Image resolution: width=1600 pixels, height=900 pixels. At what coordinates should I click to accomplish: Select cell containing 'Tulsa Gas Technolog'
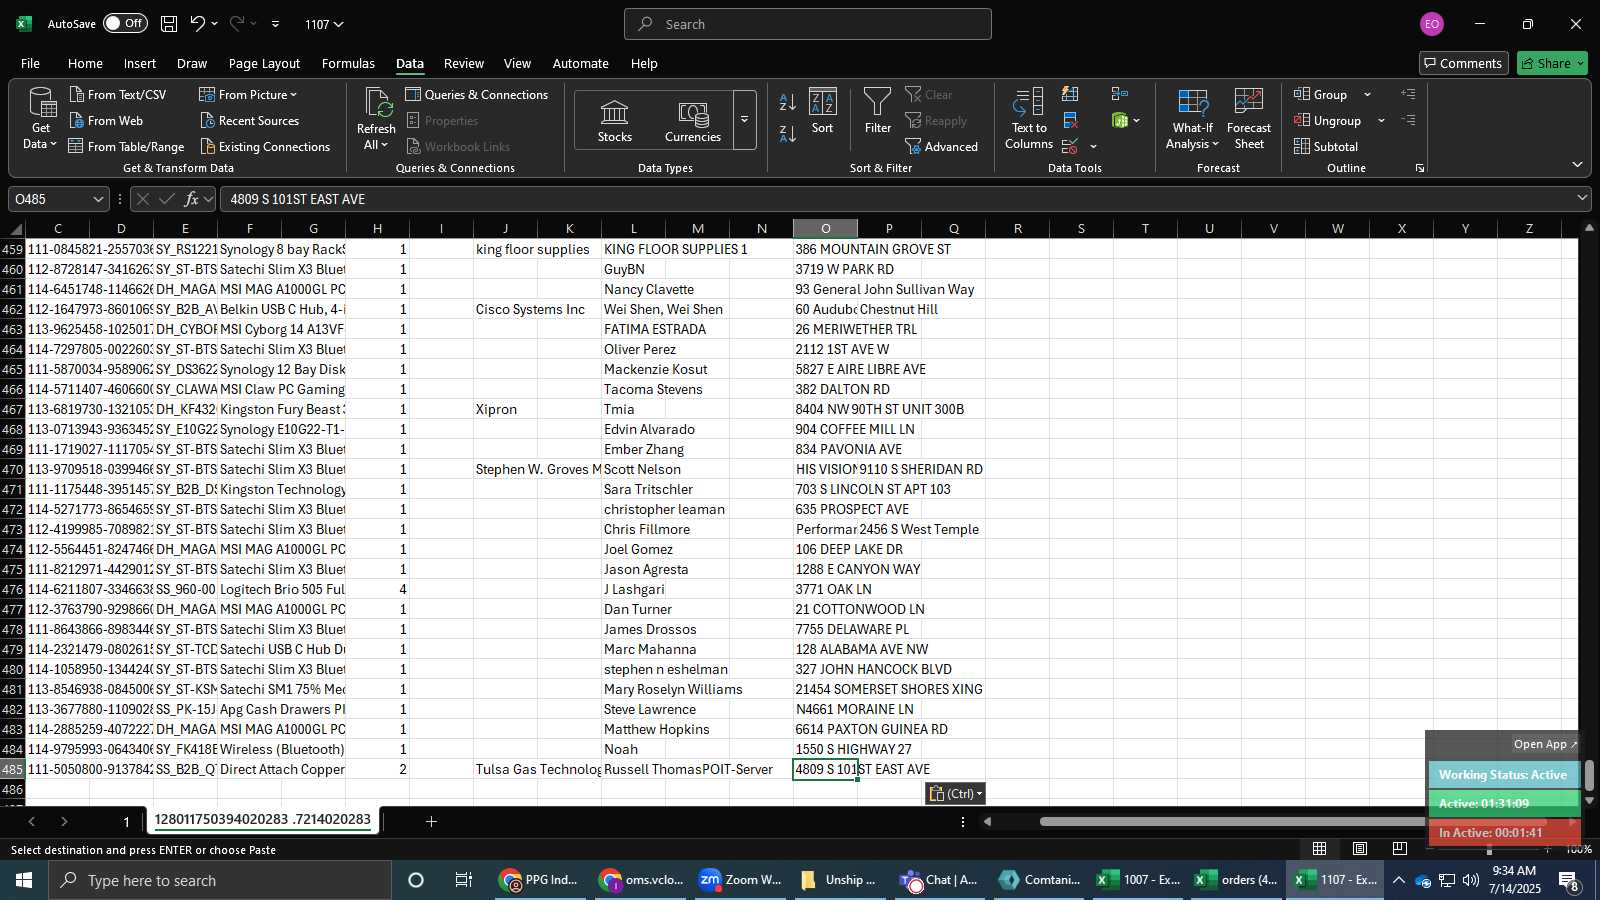coord(537,769)
